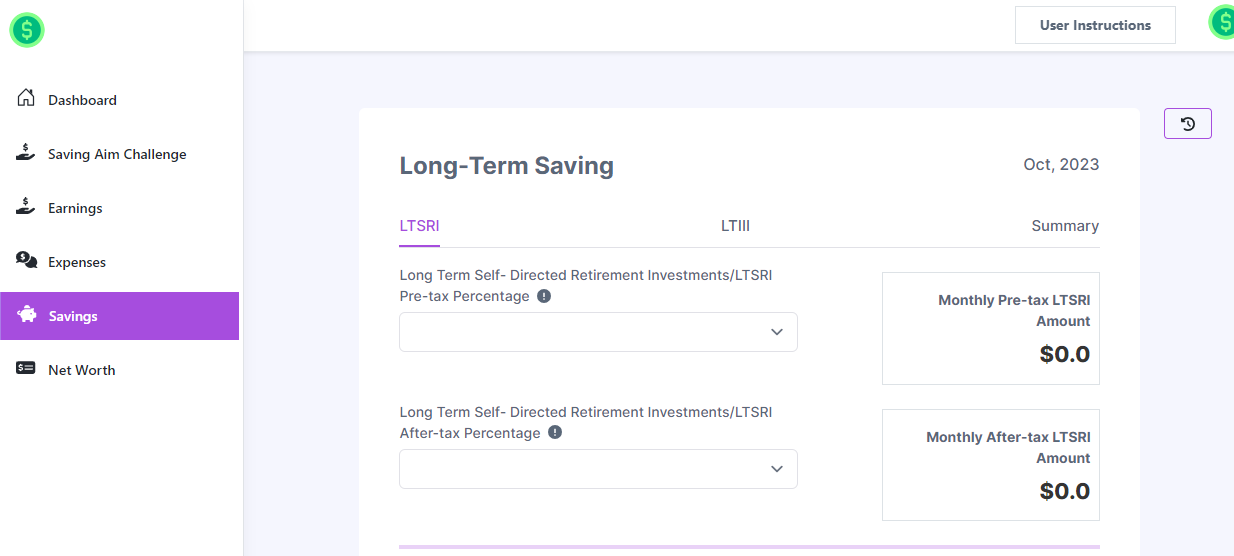Click the Savings piggy bank icon
Image resolution: width=1234 pixels, height=556 pixels.
pyautogui.click(x=27, y=315)
